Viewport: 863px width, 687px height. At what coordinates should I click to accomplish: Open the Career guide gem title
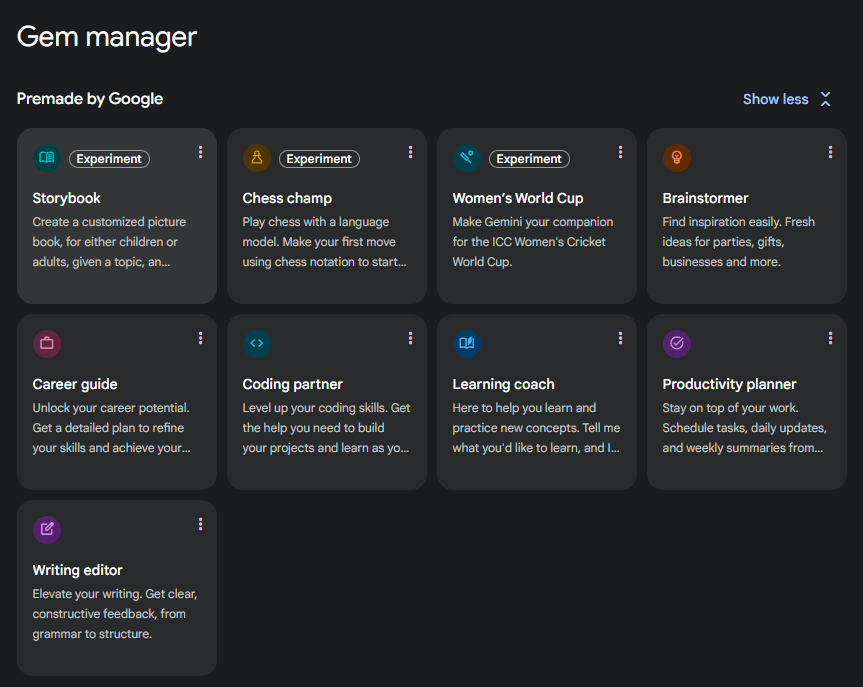75,384
